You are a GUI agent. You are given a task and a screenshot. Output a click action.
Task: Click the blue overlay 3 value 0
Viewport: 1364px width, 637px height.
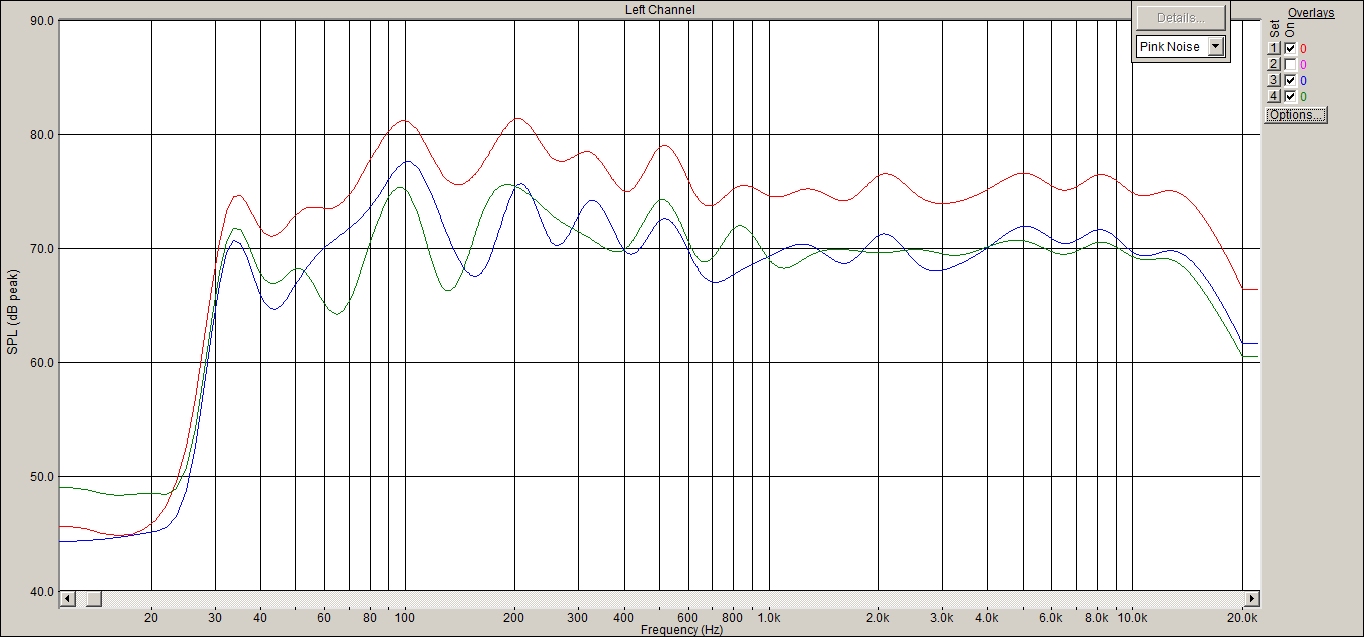pyautogui.click(x=1303, y=80)
